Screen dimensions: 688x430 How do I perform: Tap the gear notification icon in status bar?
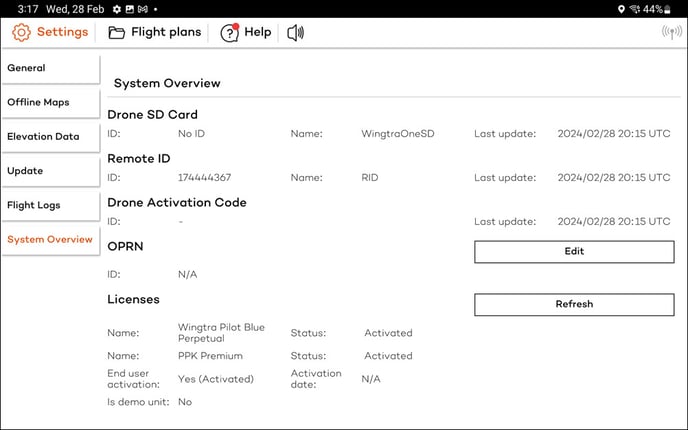click(x=117, y=9)
